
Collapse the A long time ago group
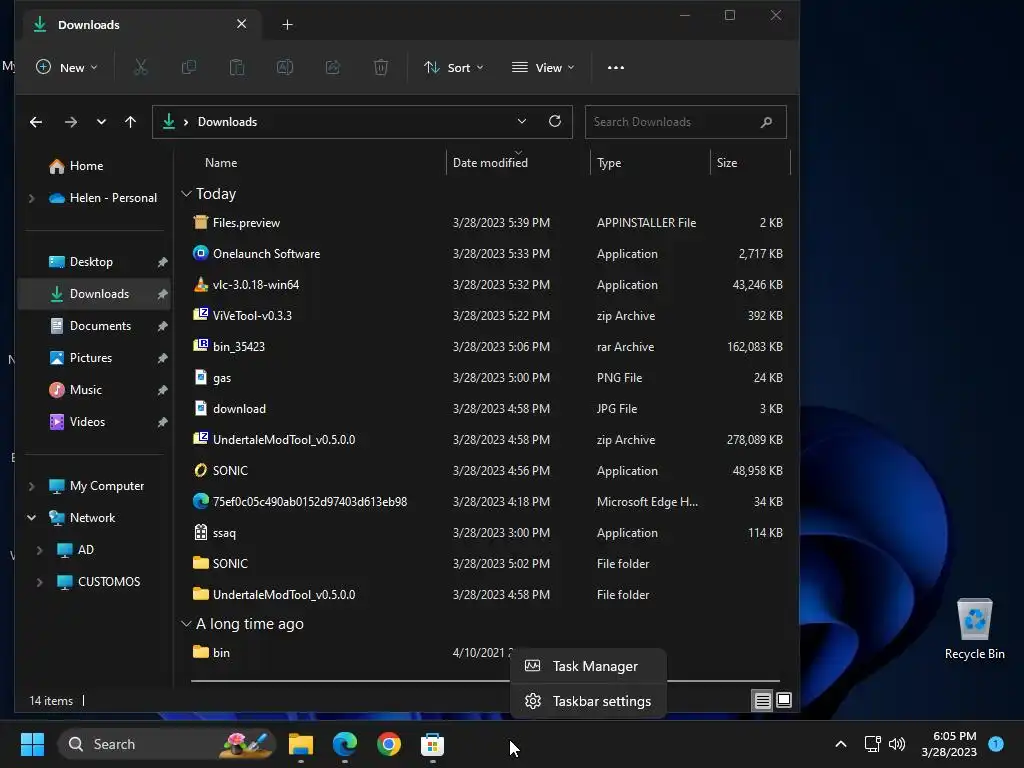click(186, 624)
